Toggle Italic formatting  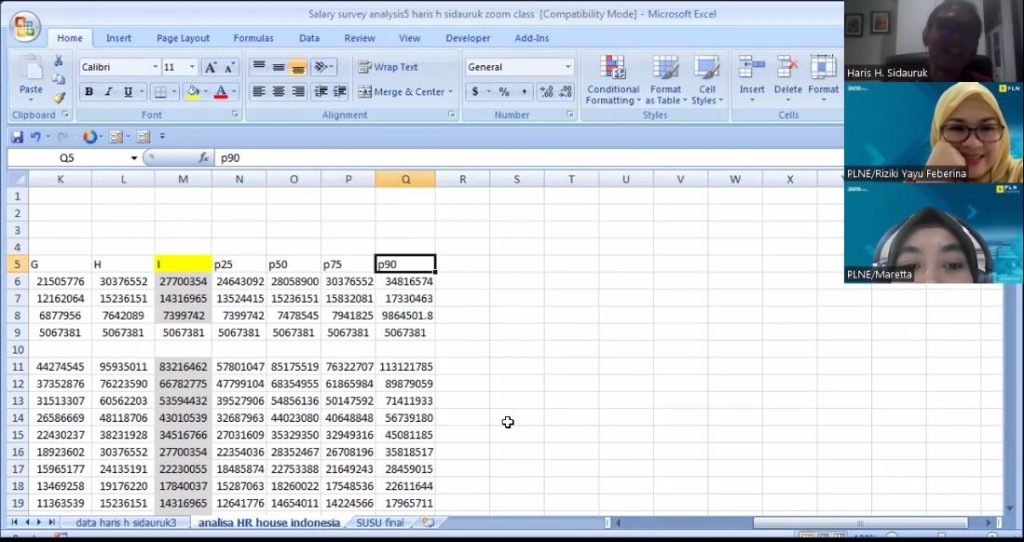108,92
